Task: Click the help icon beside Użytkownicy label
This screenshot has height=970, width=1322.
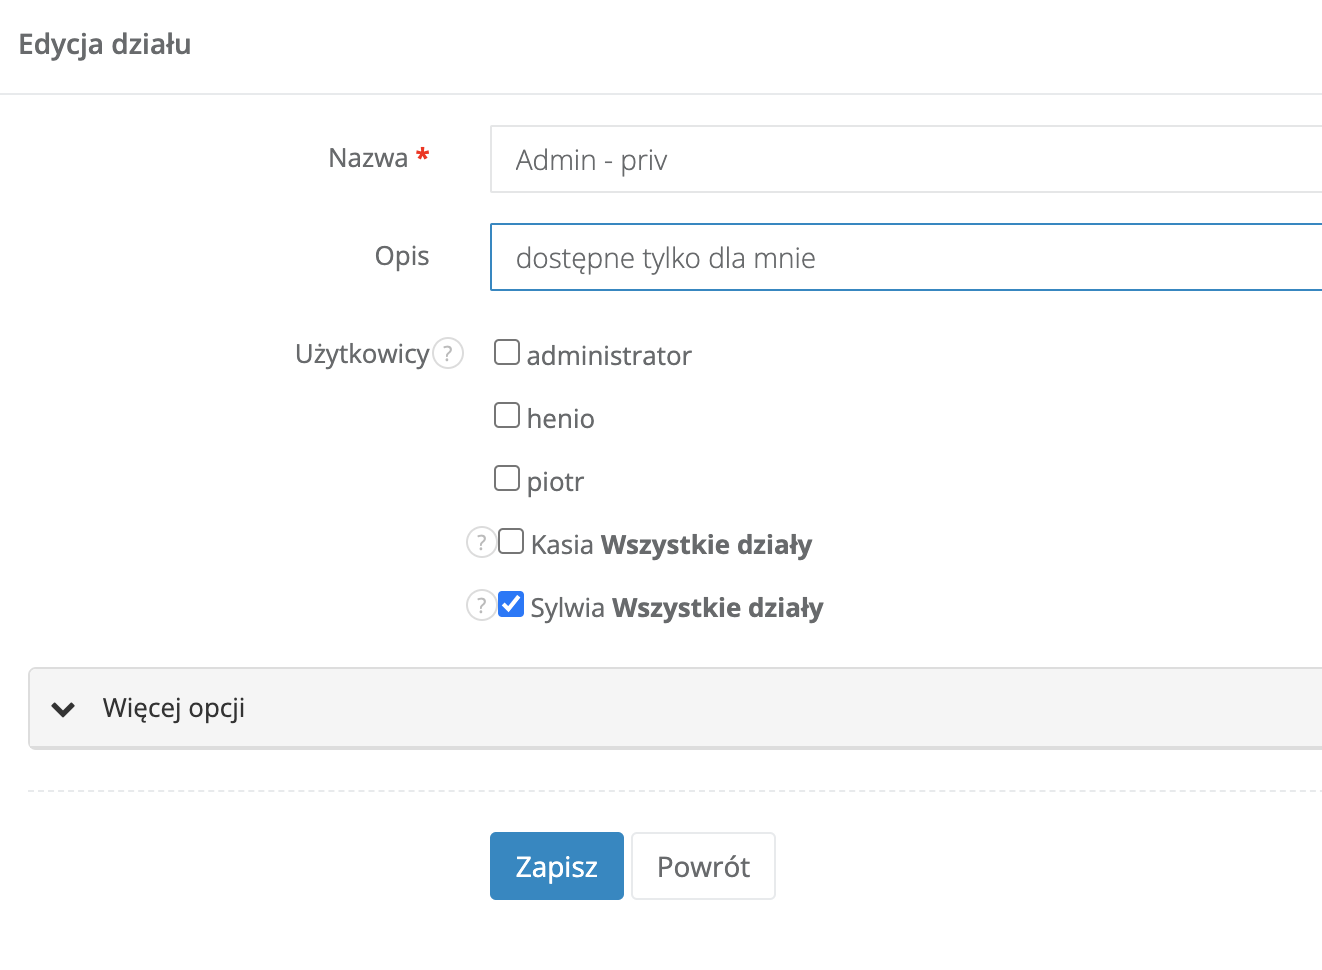Action: tap(448, 354)
